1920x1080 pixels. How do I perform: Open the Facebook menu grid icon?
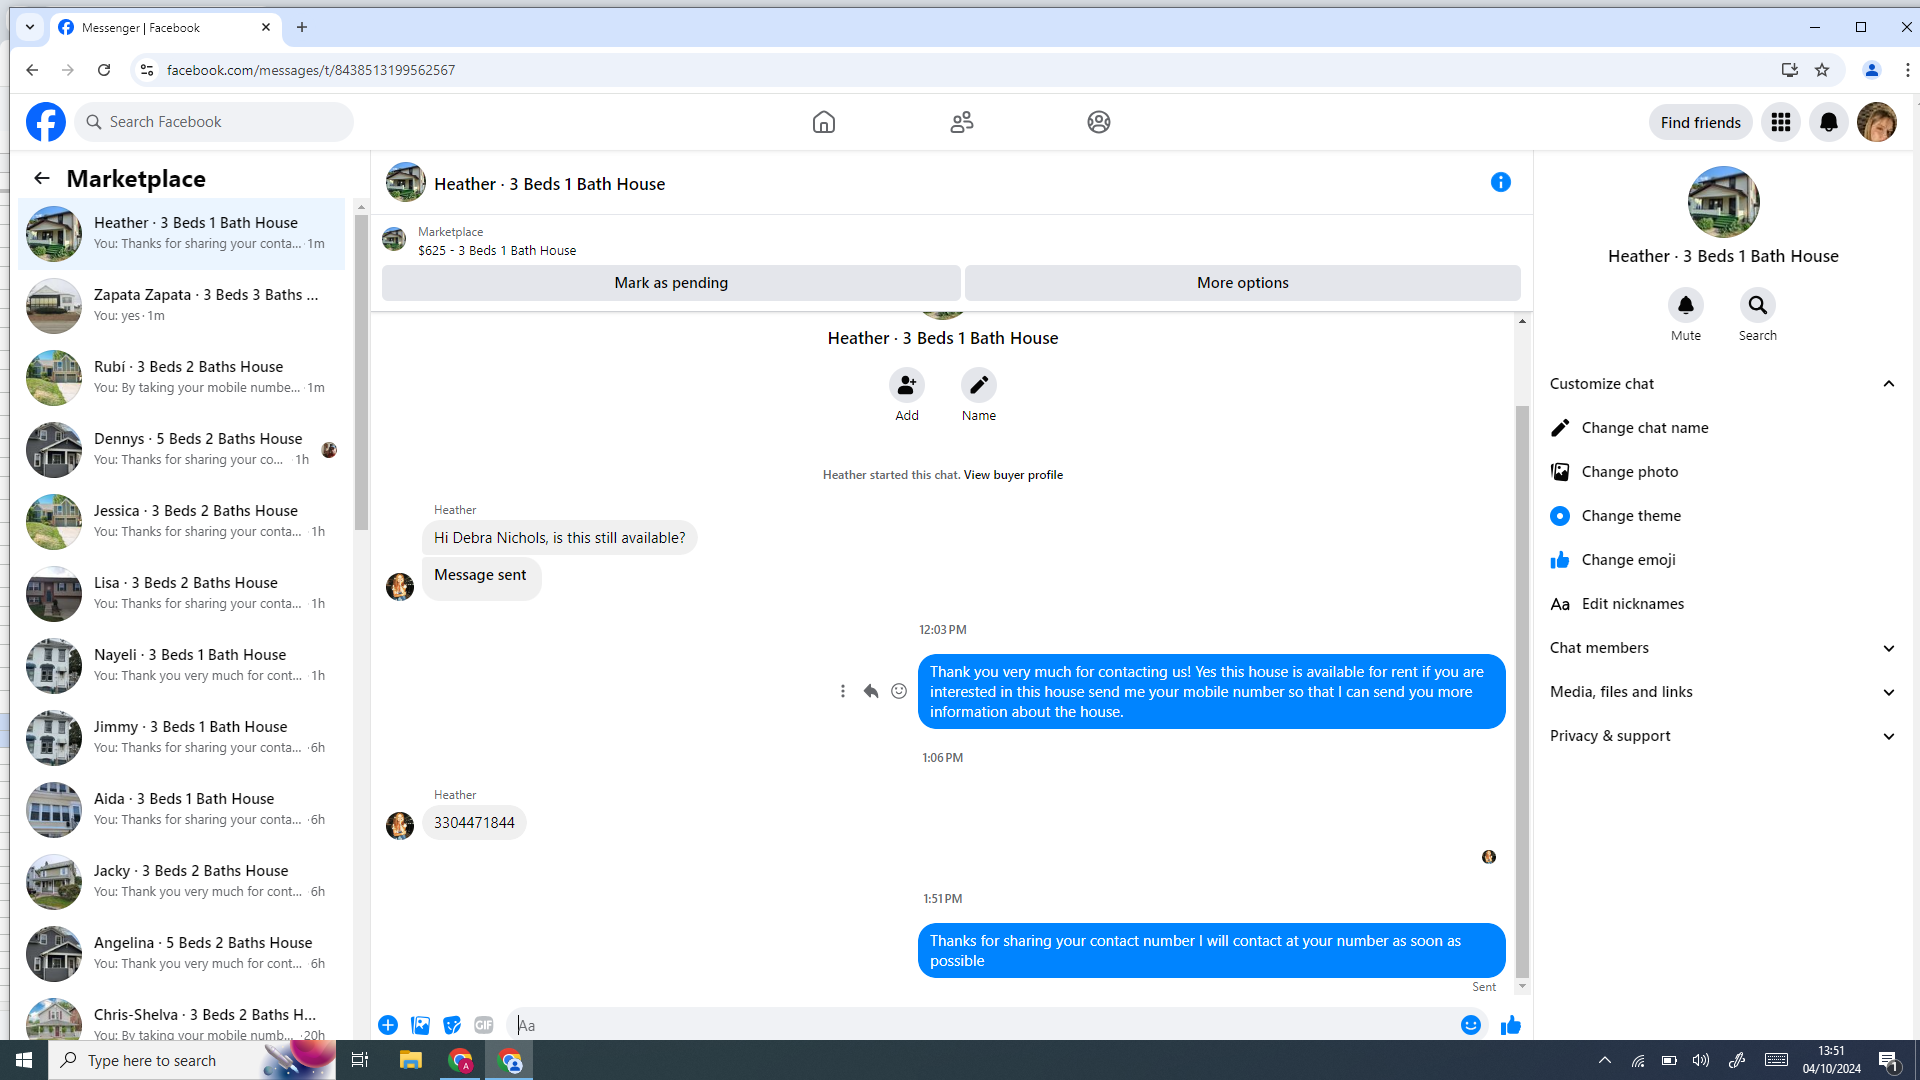(x=1781, y=122)
